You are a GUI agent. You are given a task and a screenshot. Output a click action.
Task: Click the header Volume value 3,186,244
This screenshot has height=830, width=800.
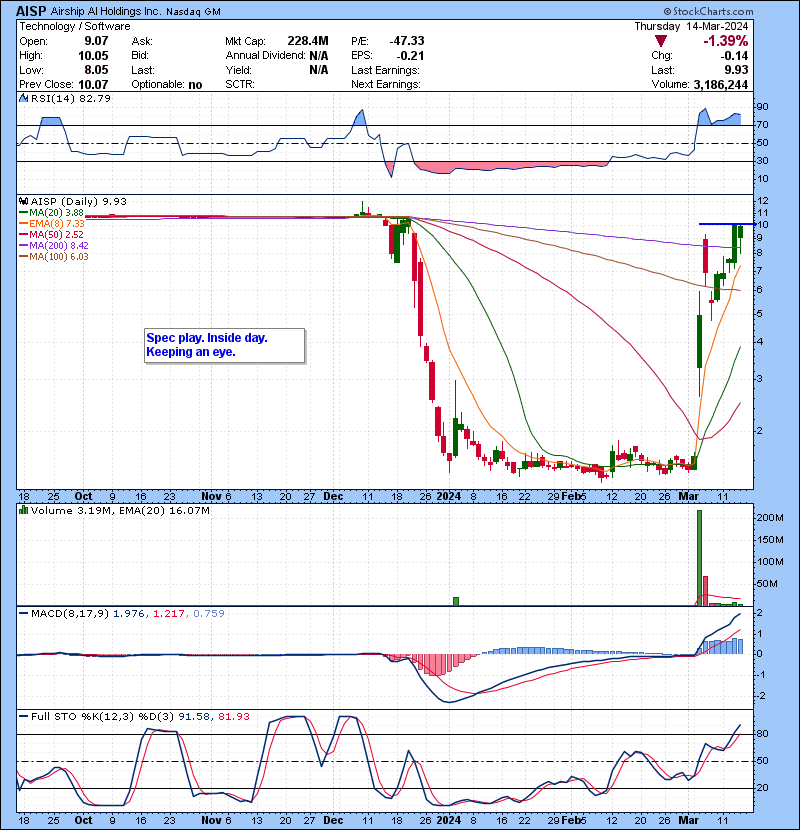tap(721, 85)
